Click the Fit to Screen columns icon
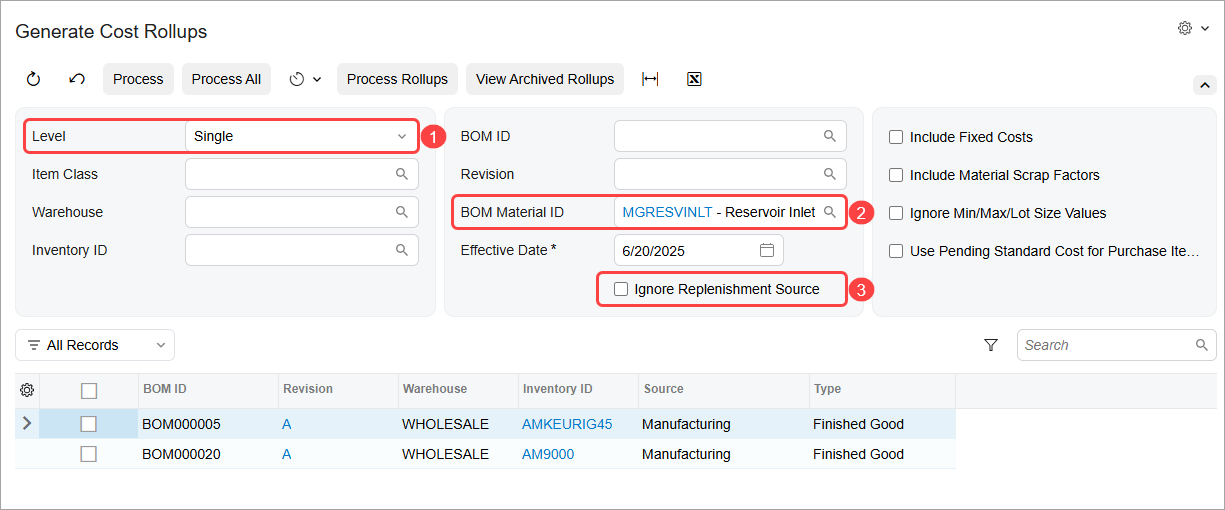The image size is (1225, 510). pyautogui.click(x=650, y=79)
